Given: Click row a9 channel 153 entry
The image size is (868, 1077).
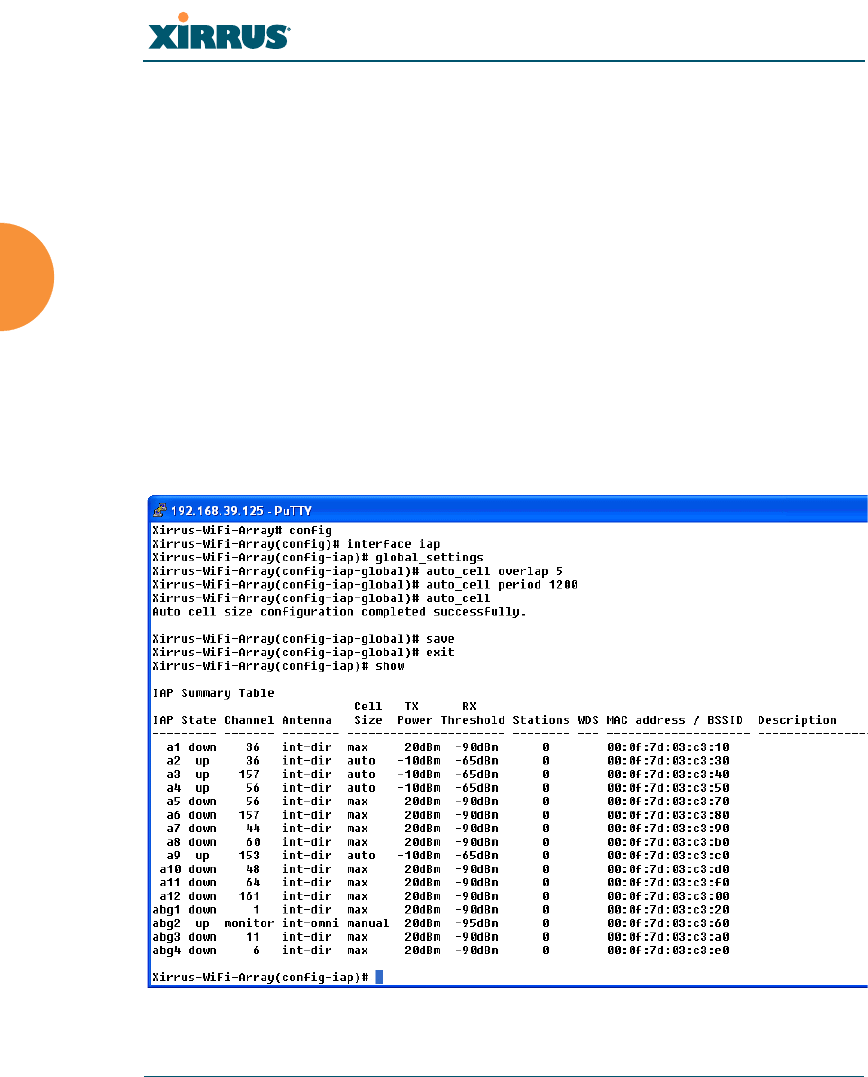Looking at the screenshot, I should pyautogui.click(x=249, y=856).
